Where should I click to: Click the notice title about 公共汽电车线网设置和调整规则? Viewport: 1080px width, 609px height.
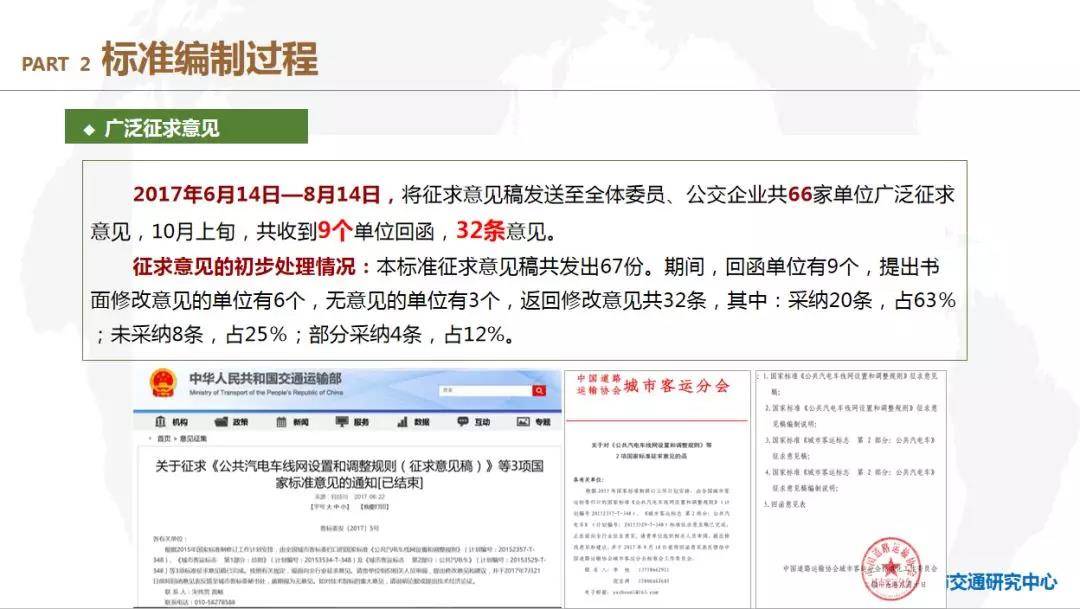(349, 473)
